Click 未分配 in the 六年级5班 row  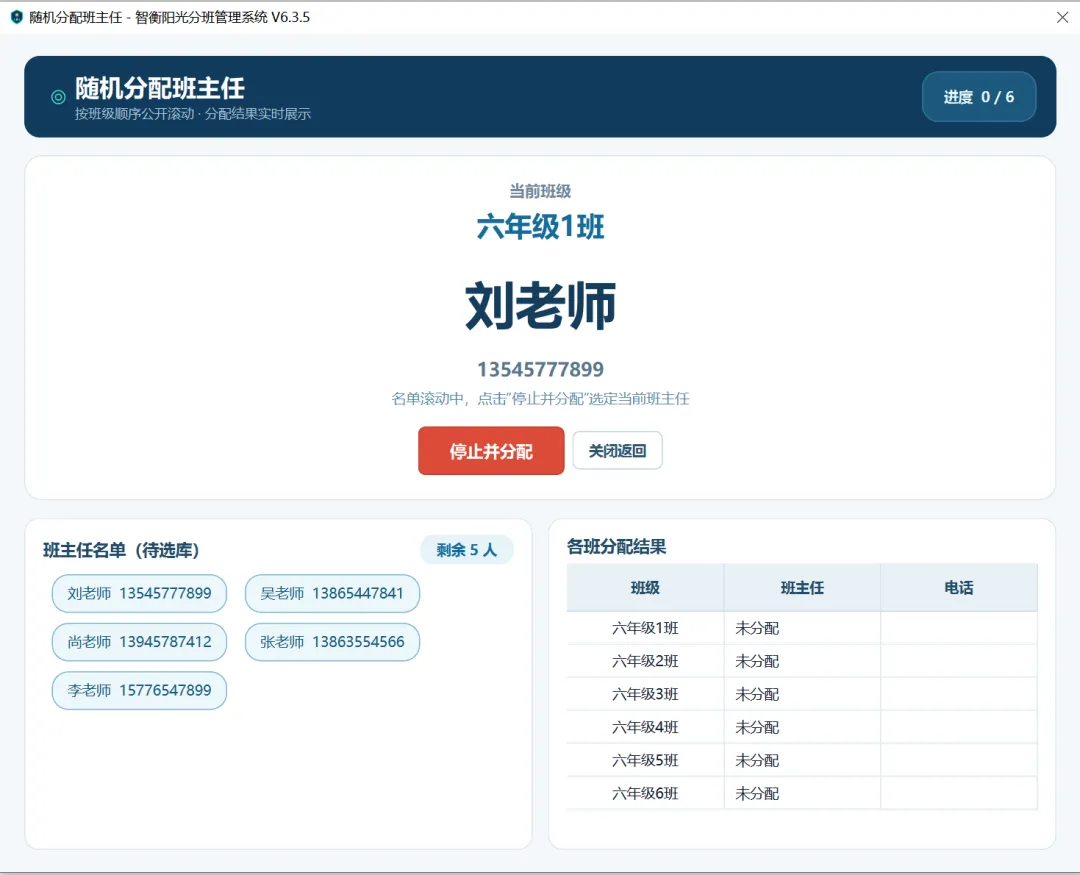click(757, 760)
